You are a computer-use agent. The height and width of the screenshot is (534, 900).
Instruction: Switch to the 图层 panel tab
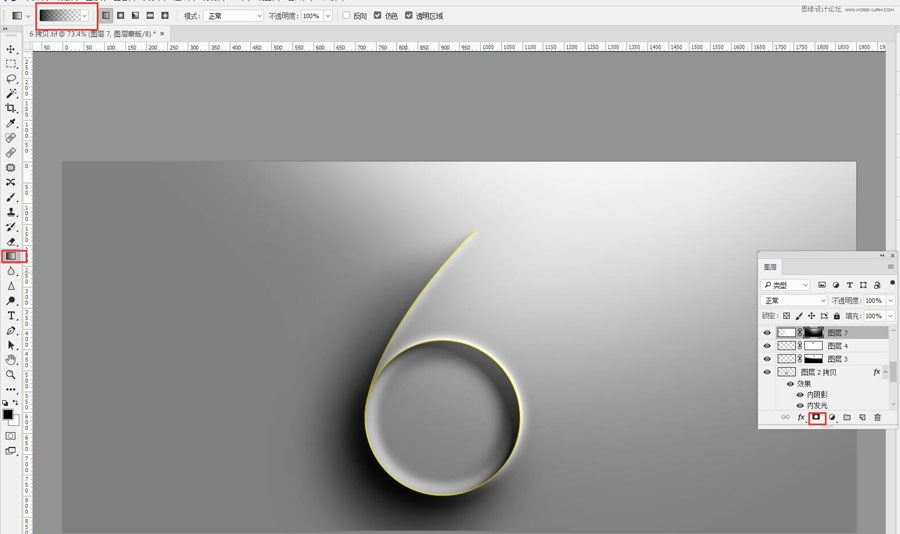[x=770, y=267]
